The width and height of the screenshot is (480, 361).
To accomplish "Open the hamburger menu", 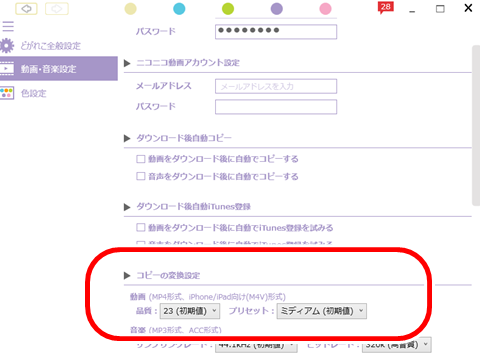I will click(x=8, y=26).
